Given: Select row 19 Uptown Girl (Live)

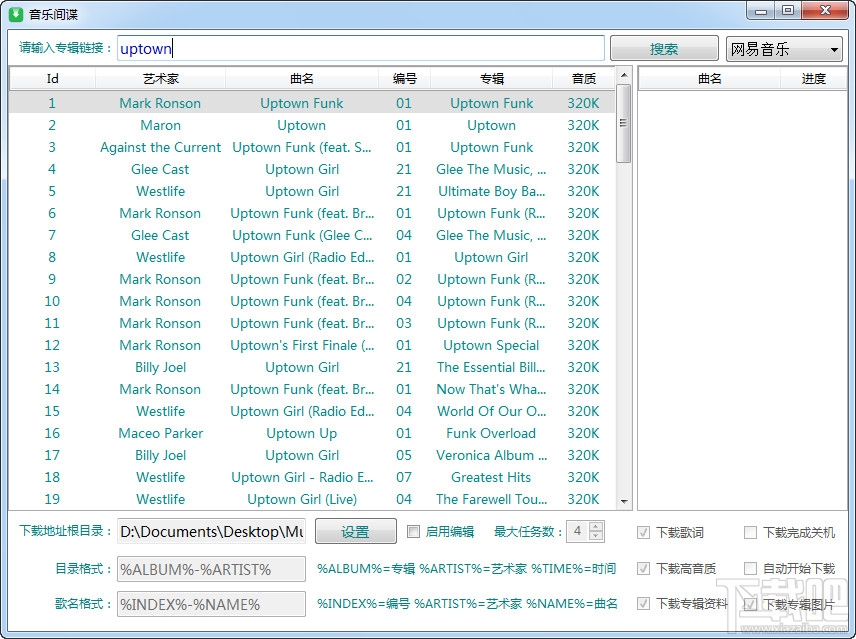Looking at the screenshot, I should coord(302,499).
